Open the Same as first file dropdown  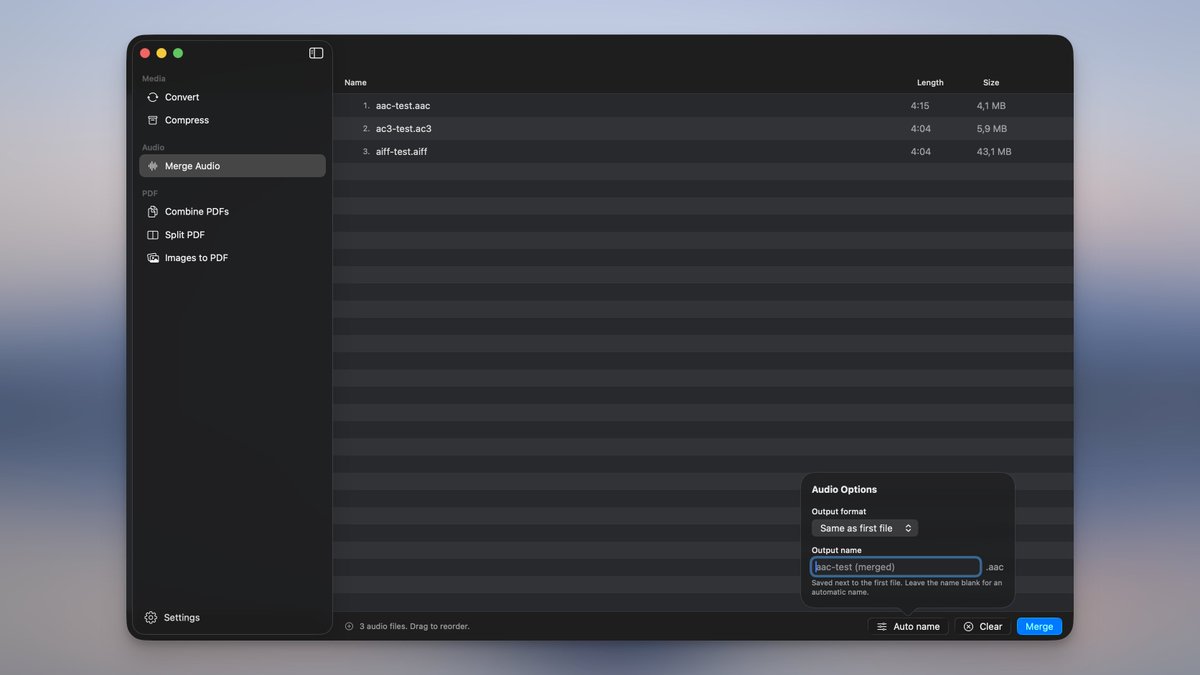click(865, 528)
